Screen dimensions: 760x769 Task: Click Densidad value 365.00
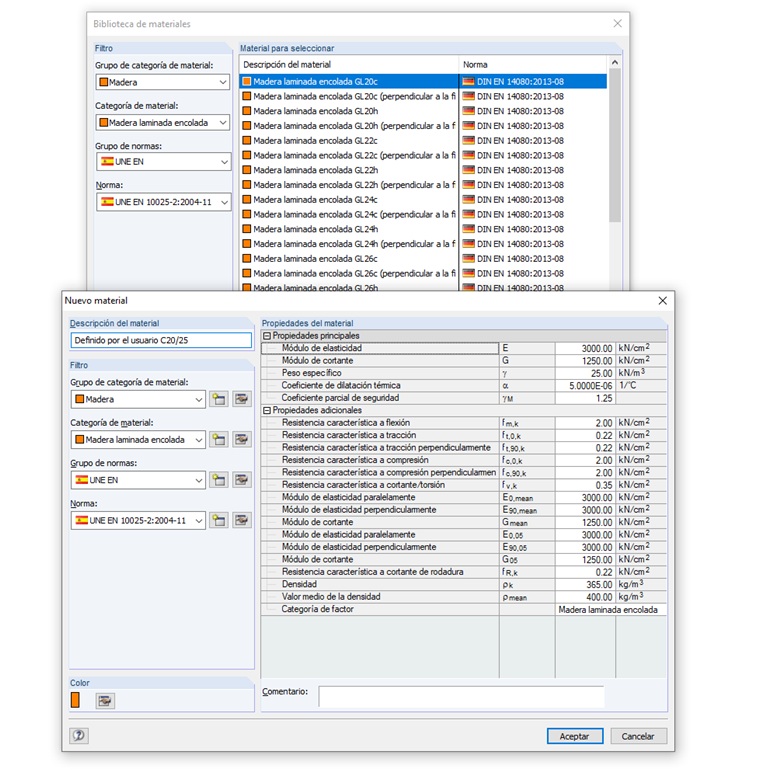(x=585, y=585)
